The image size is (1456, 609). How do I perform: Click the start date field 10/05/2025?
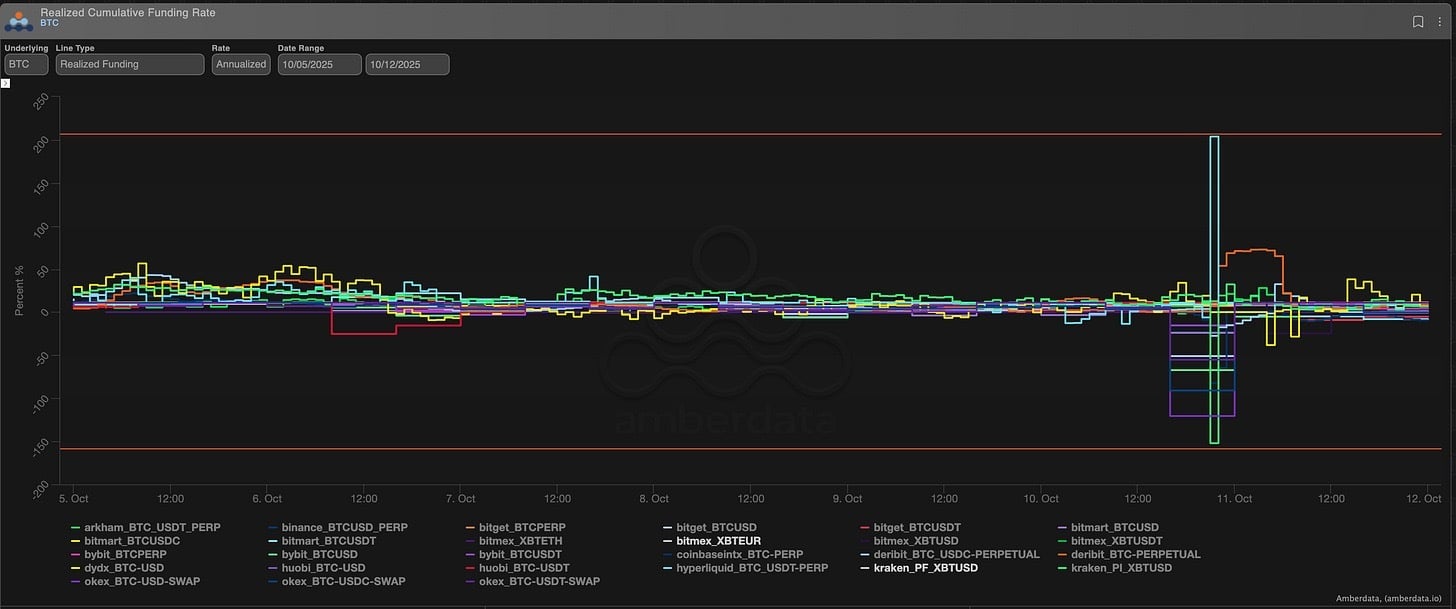pyautogui.click(x=319, y=64)
